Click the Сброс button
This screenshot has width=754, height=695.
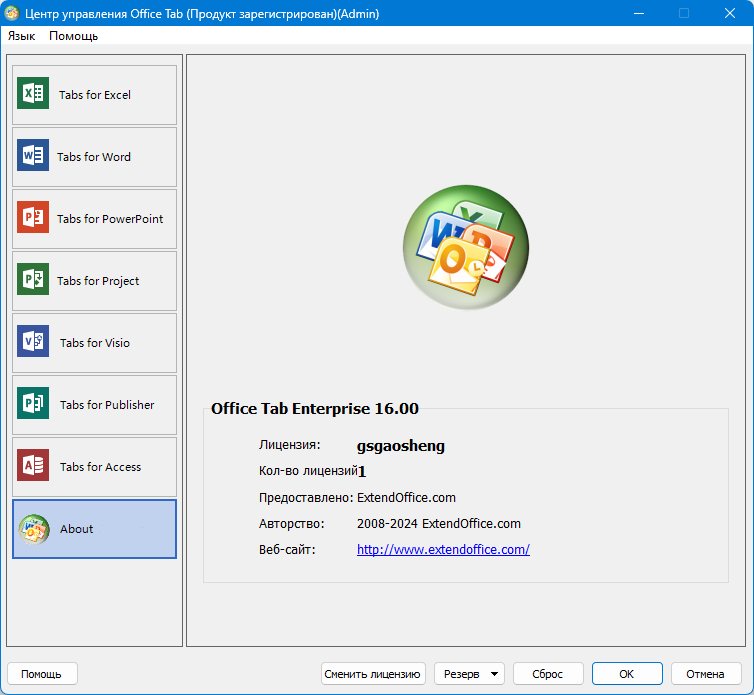pos(548,674)
